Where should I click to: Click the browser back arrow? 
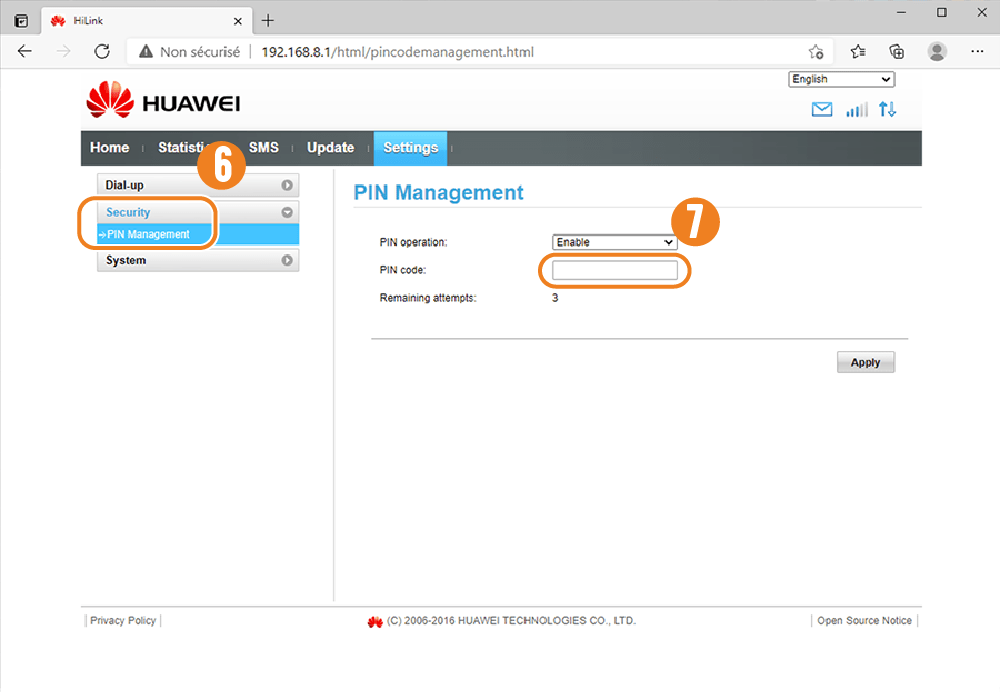[24, 51]
